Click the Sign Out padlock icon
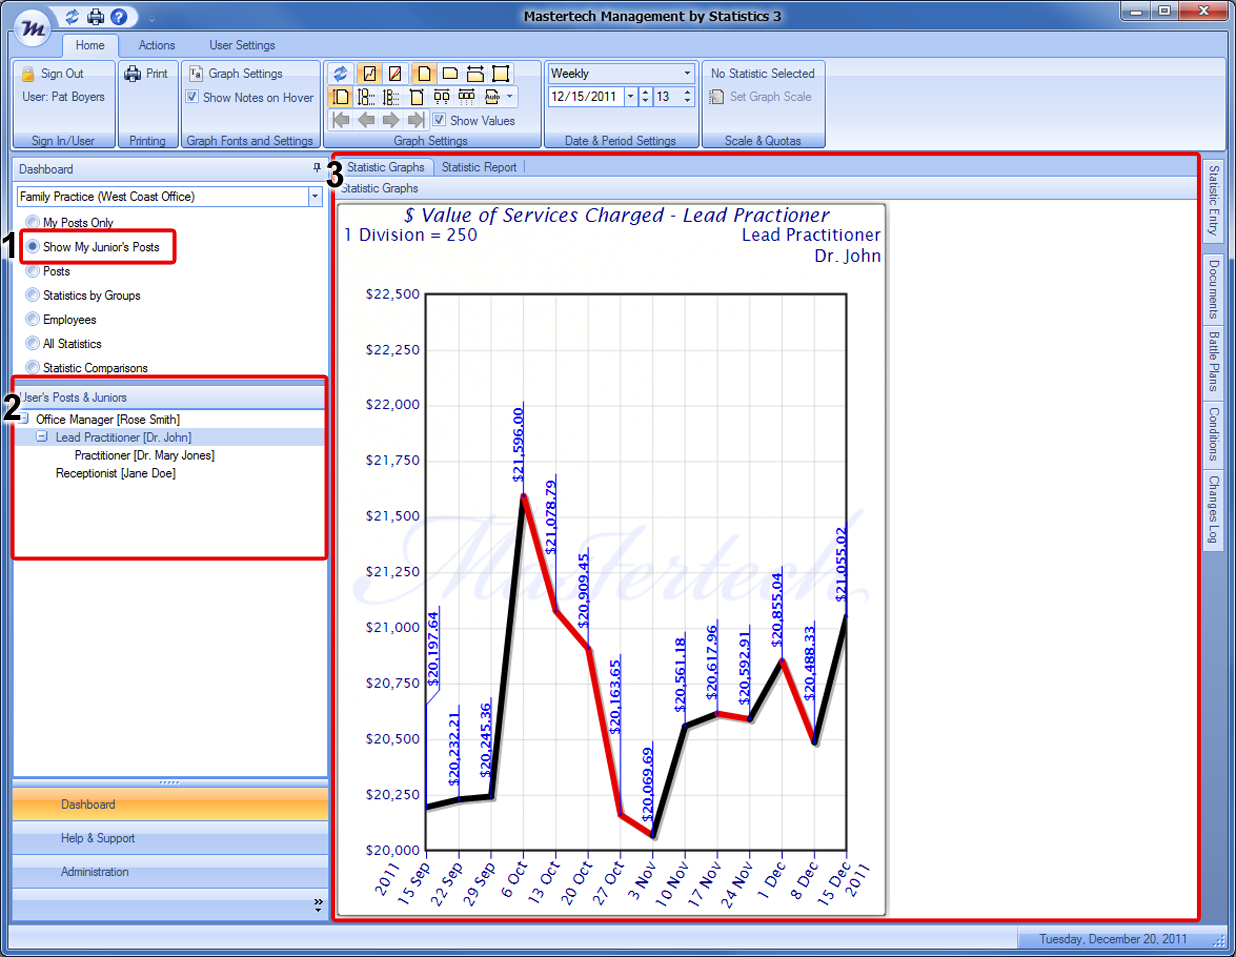The width and height of the screenshot is (1236, 957). tap(28, 74)
